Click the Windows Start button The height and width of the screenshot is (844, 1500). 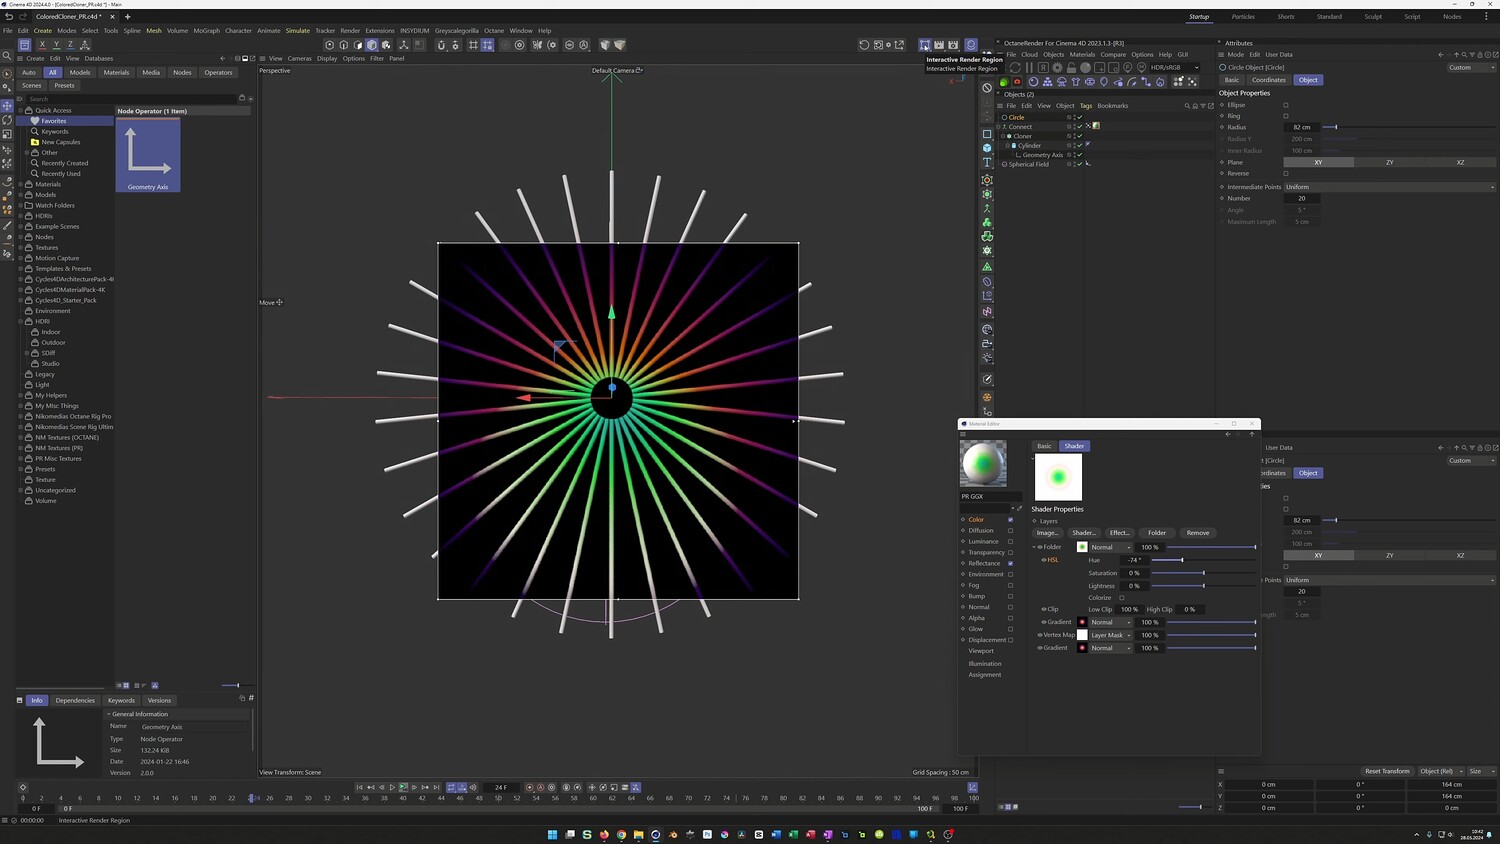(x=552, y=834)
